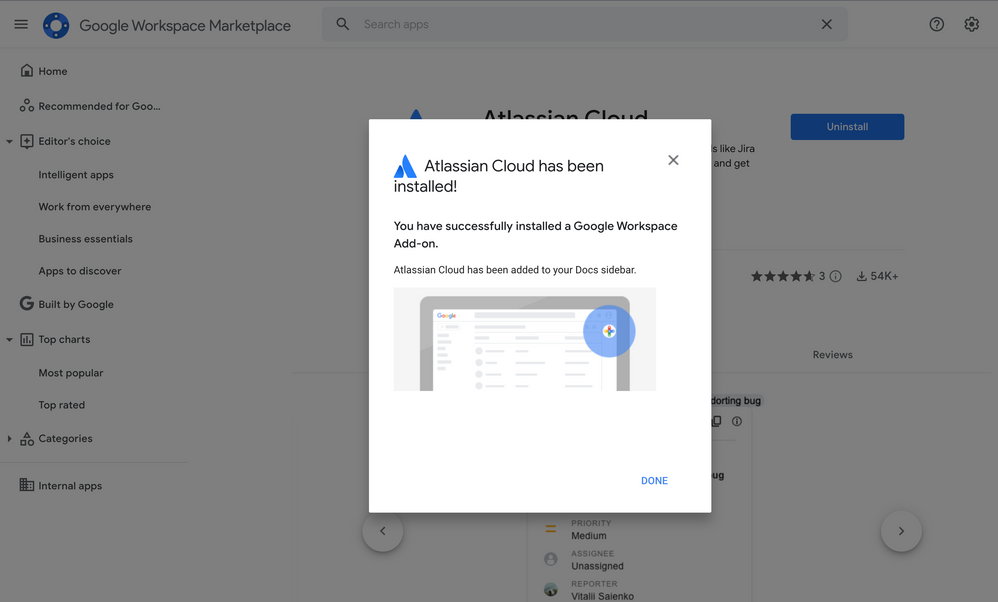Clear the search box with X

[826, 24]
